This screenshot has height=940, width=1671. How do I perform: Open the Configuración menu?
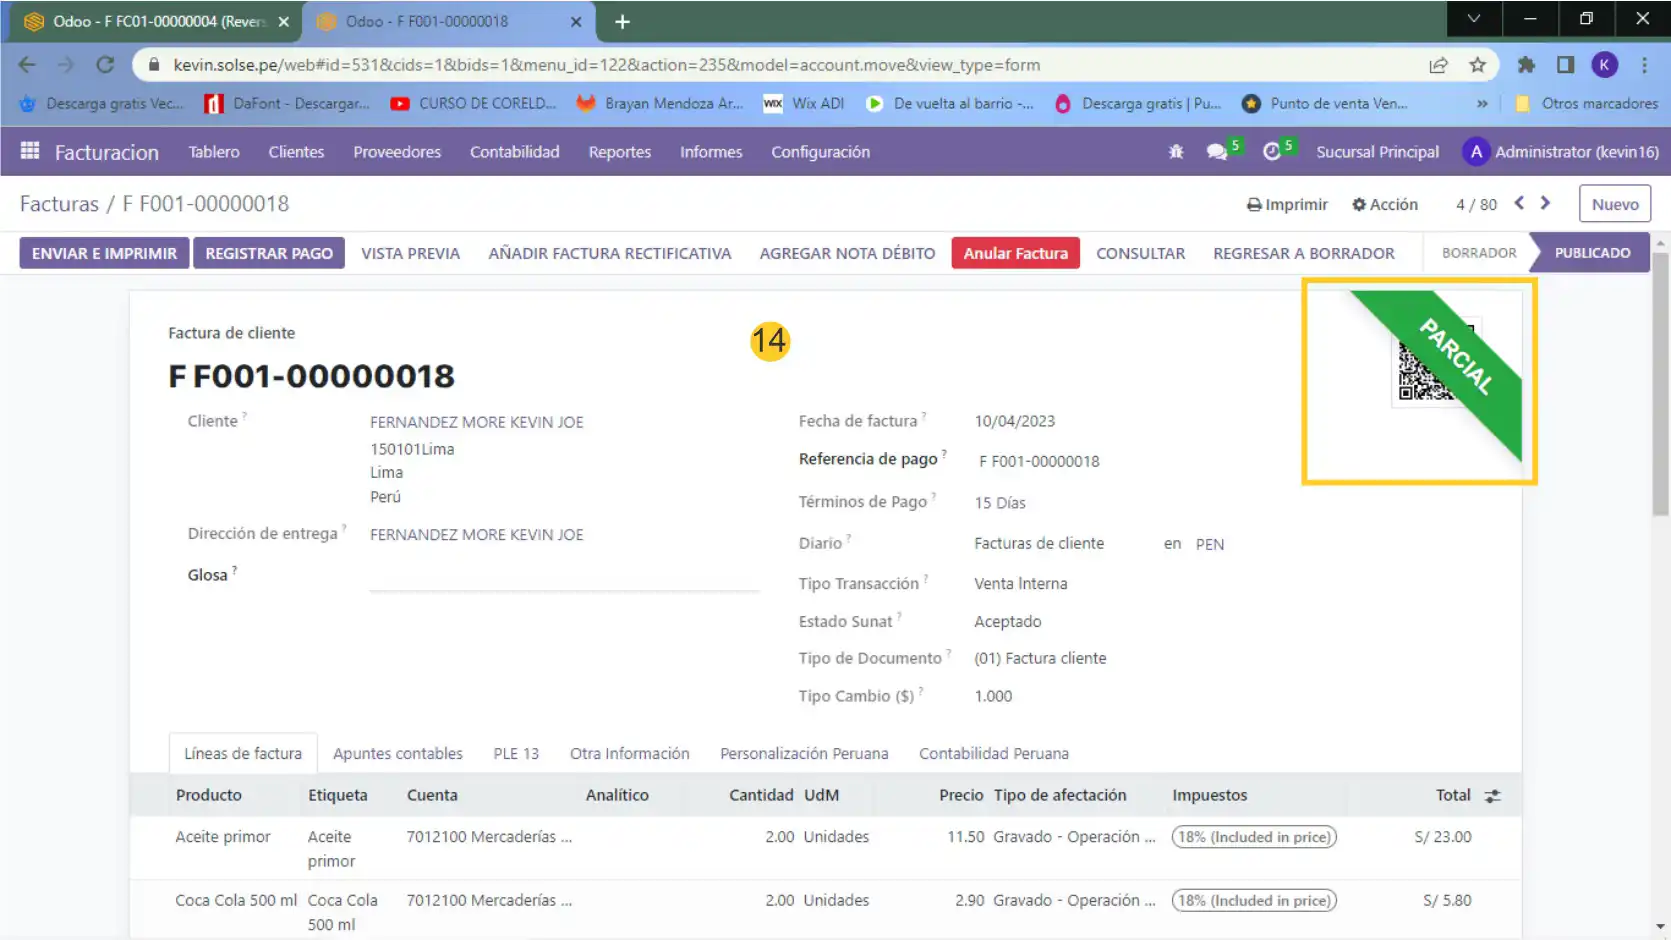[x=820, y=152]
